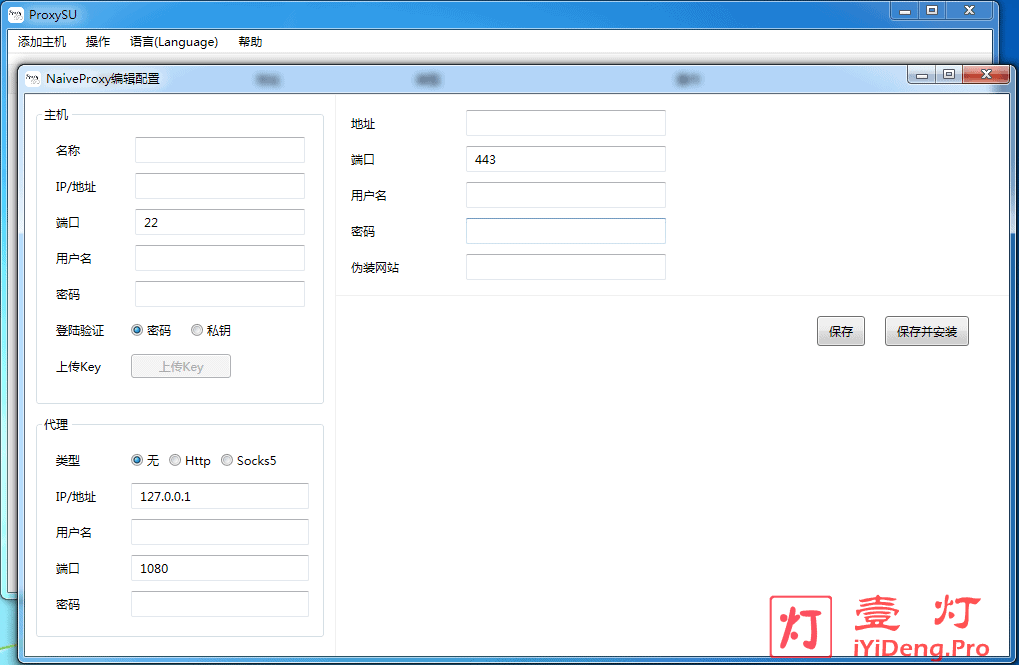Open the 语言(Language) menu

(x=174, y=42)
